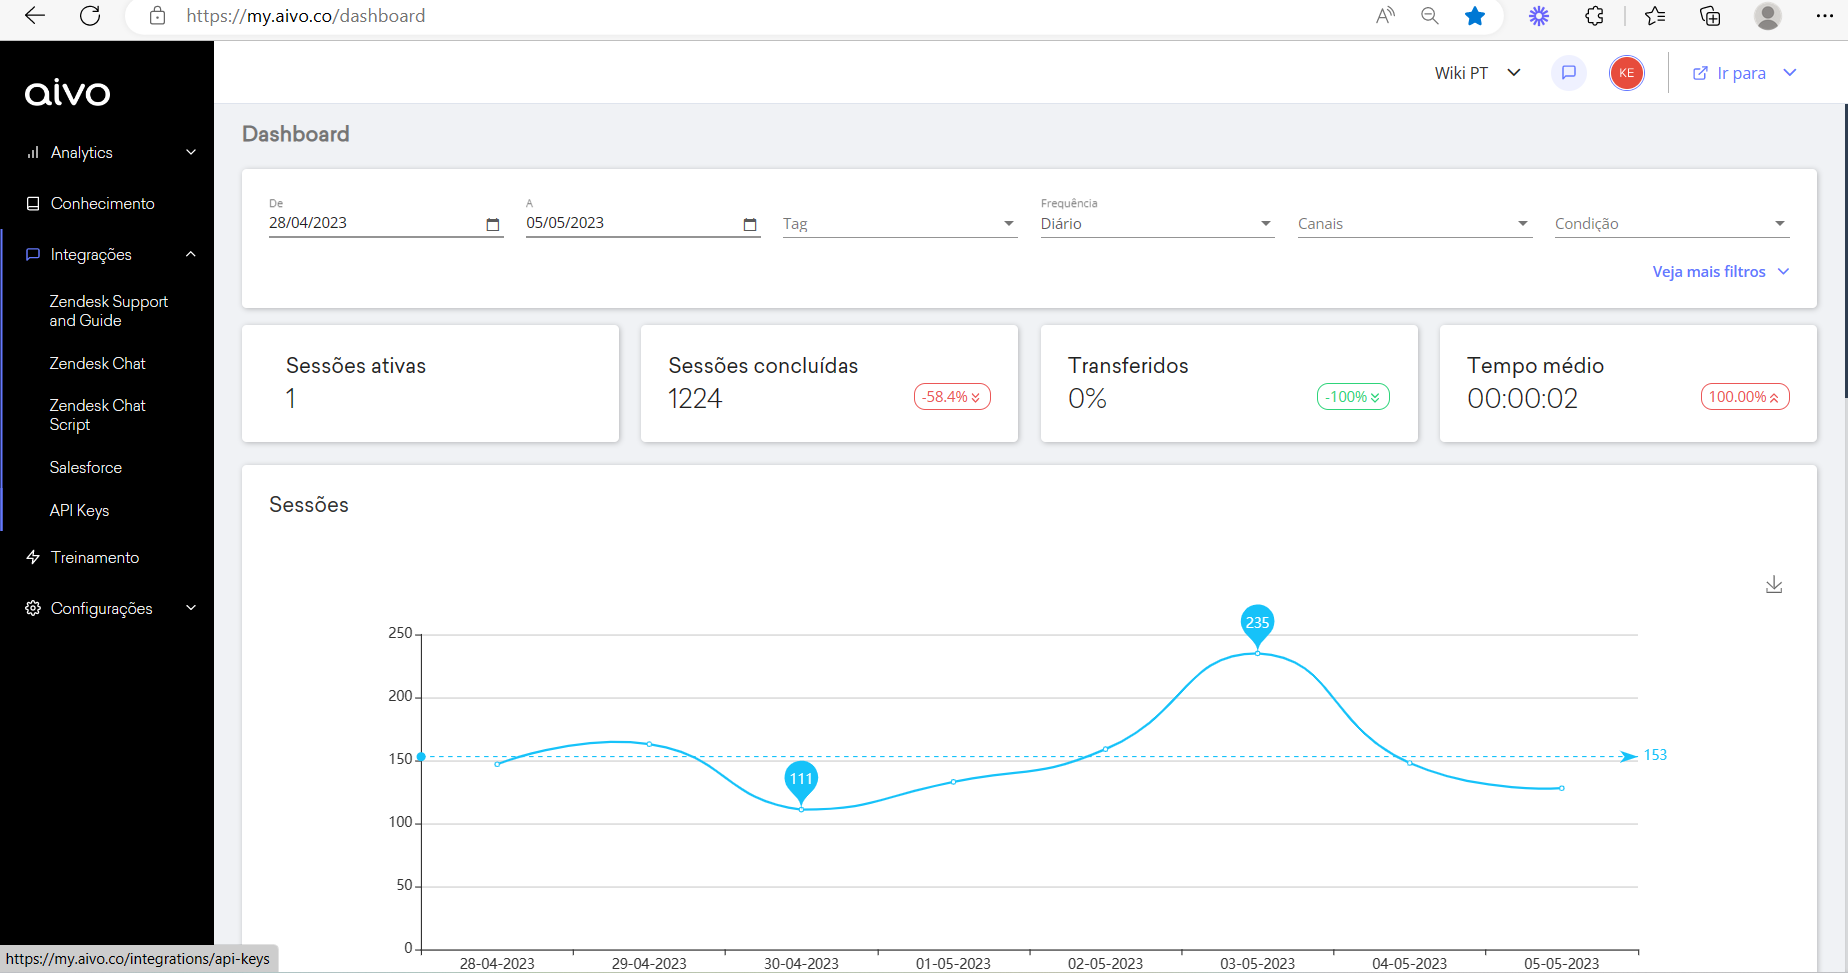Download the Sessões chart data
Viewport: 1848px width, 973px height.
(x=1773, y=584)
